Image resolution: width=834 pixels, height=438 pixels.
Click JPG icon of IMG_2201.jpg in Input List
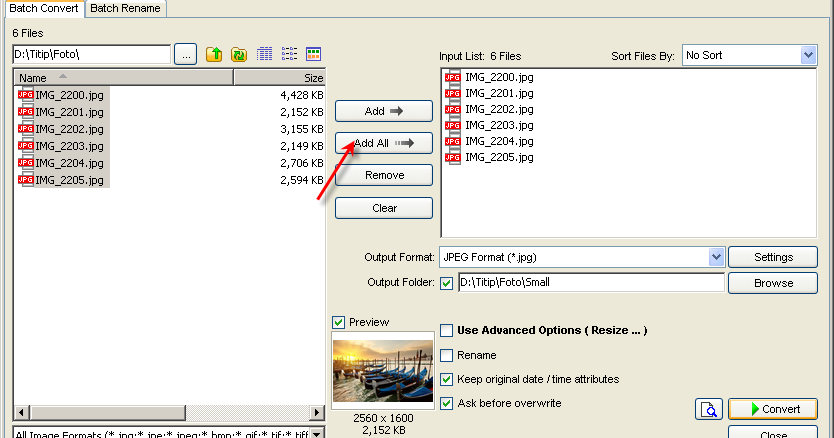[x=453, y=94]
